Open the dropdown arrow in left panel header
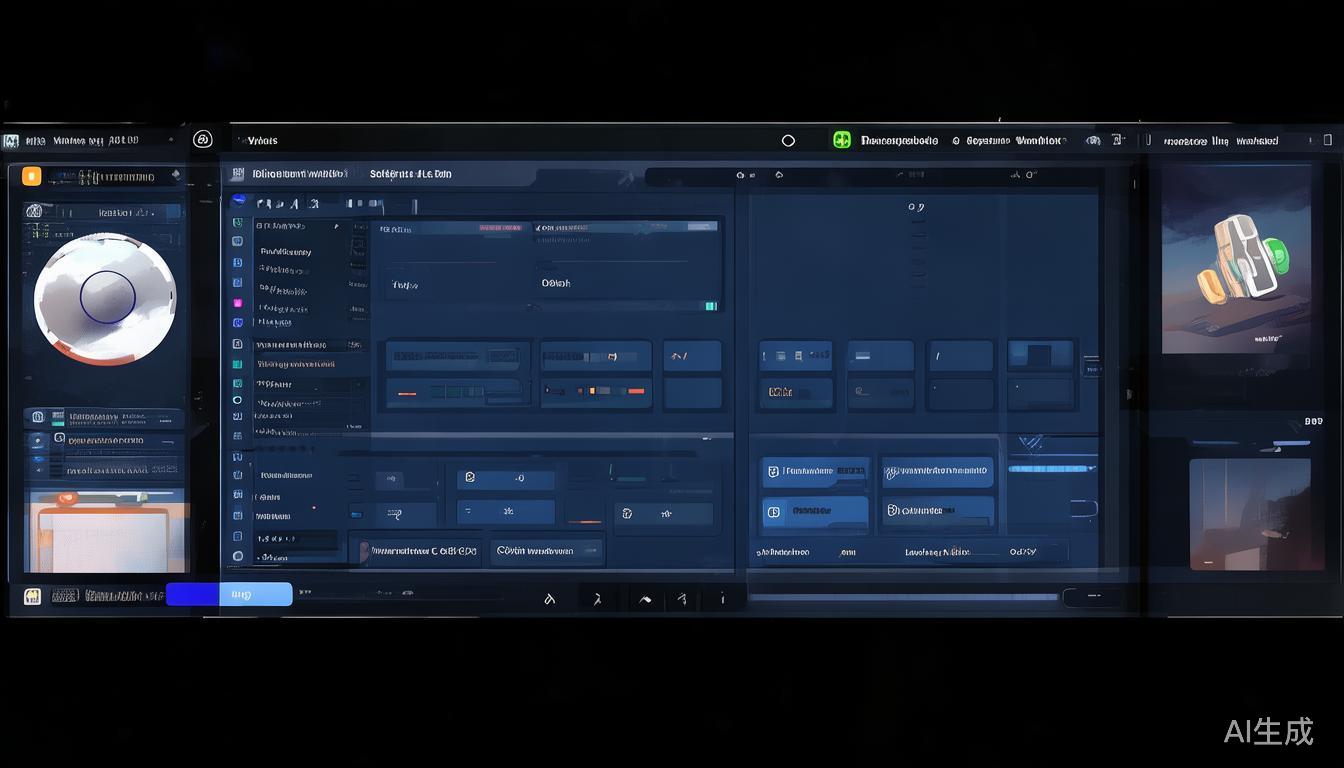The width and height of the screenshot is (1344, 768). (176, 176)
